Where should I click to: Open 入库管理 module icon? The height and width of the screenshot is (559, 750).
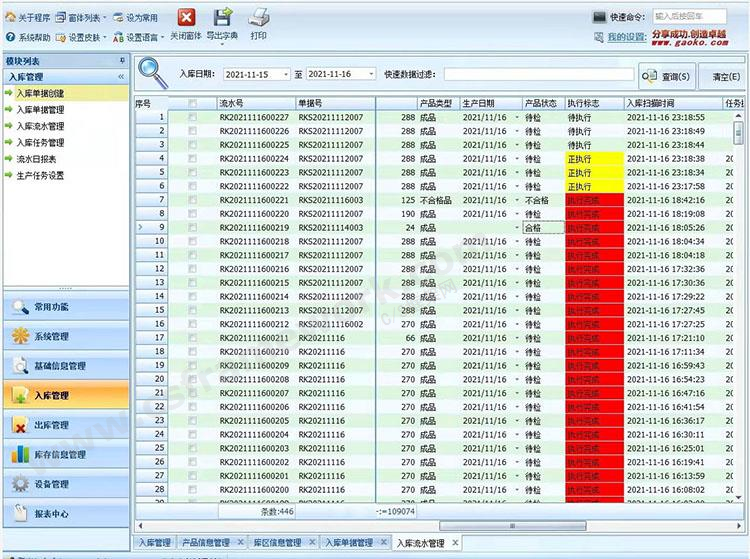[x=20, y=395]
